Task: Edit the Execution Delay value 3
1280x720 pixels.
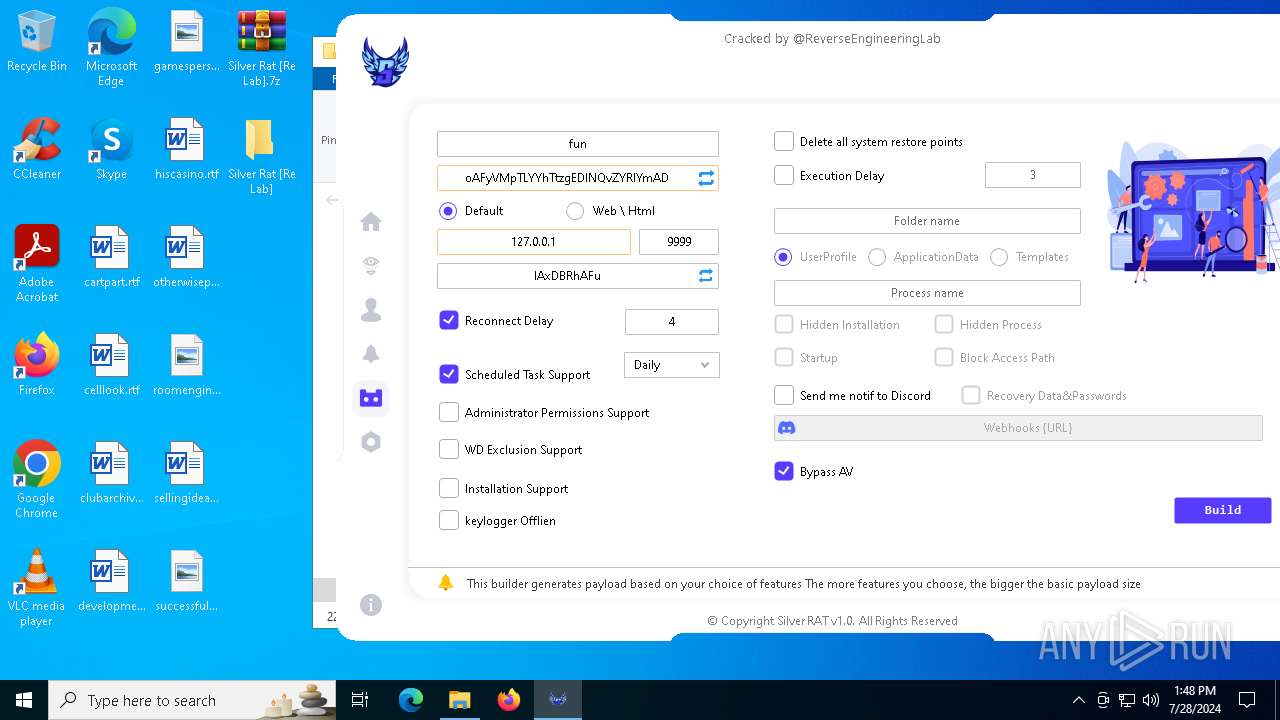Action: point(1033,174)
